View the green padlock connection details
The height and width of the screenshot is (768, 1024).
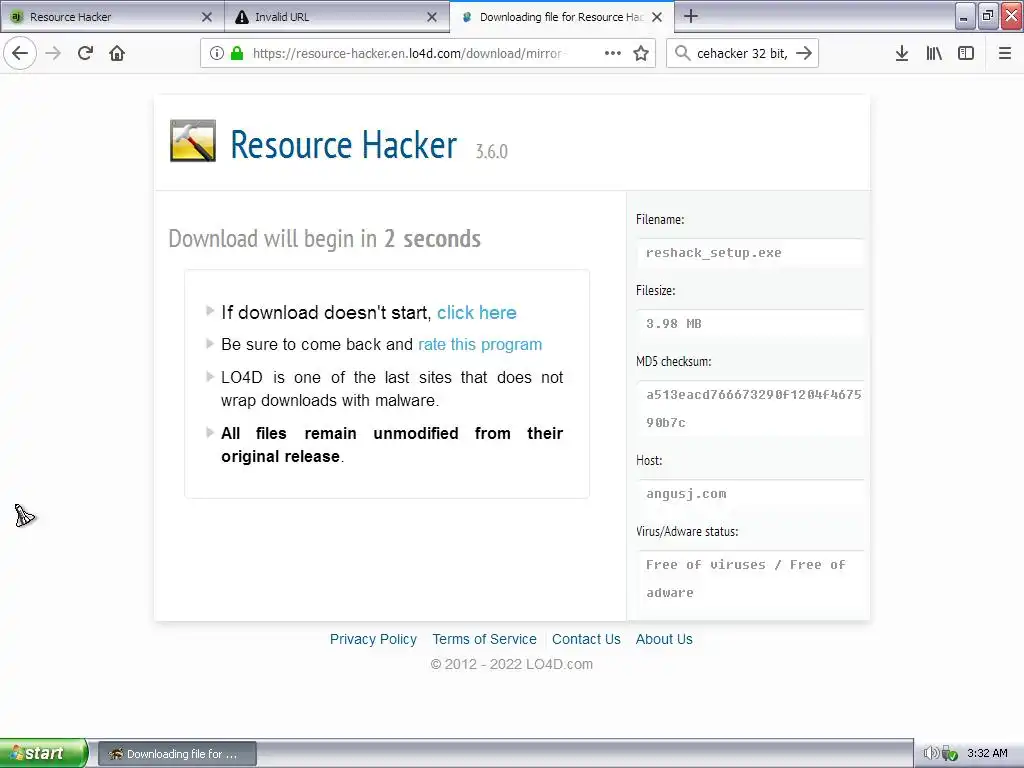click(x=237, y=54)
